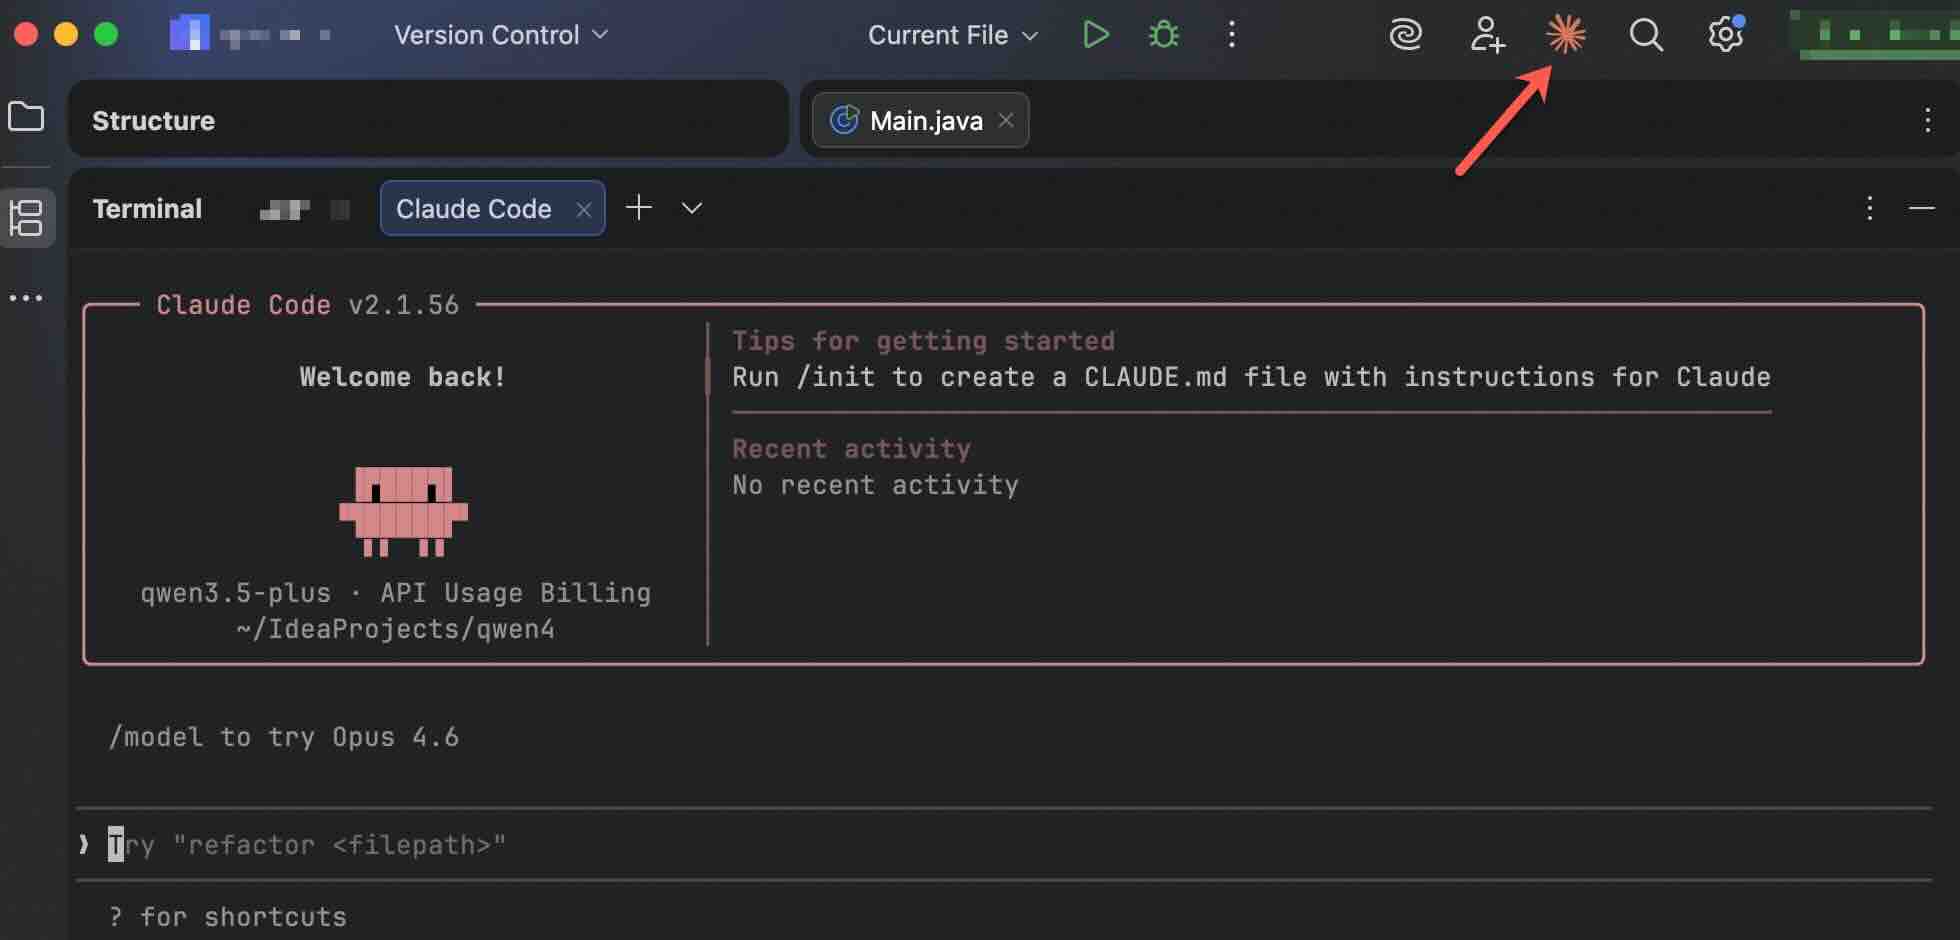Toggle the Structure tool window icon
Viewport: 1960px width, 940px height.
(26, 217)
